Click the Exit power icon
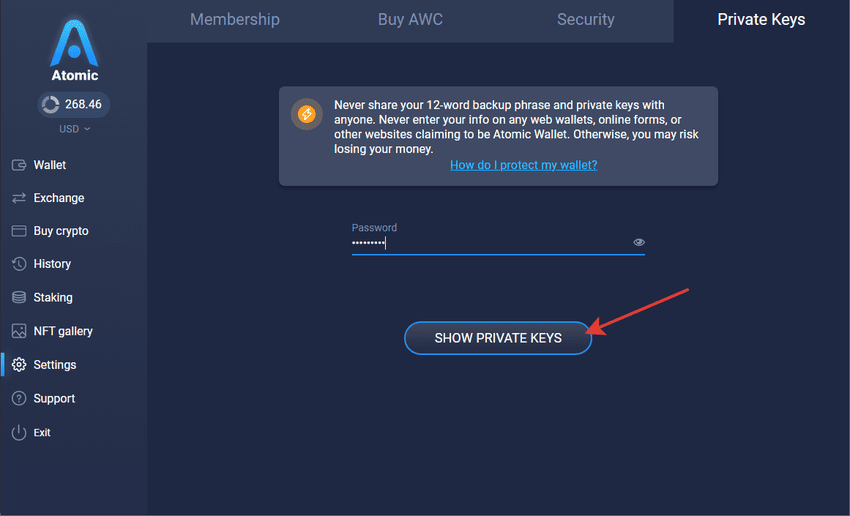 coord(19,432)
